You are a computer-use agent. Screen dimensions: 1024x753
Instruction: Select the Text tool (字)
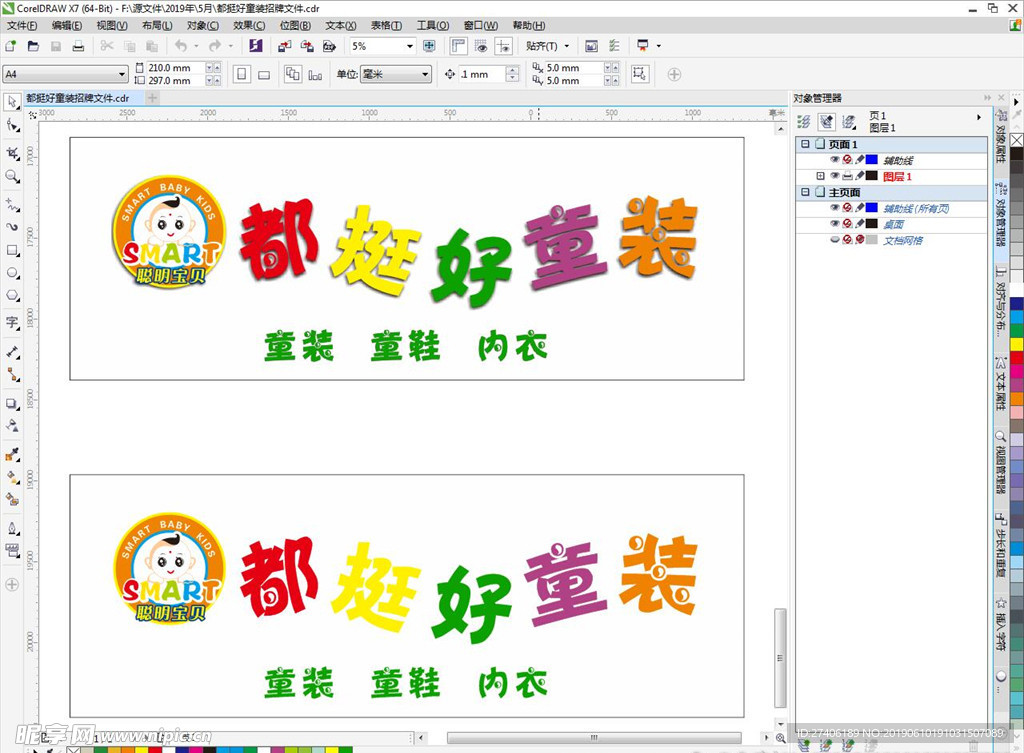pos(12,323)
